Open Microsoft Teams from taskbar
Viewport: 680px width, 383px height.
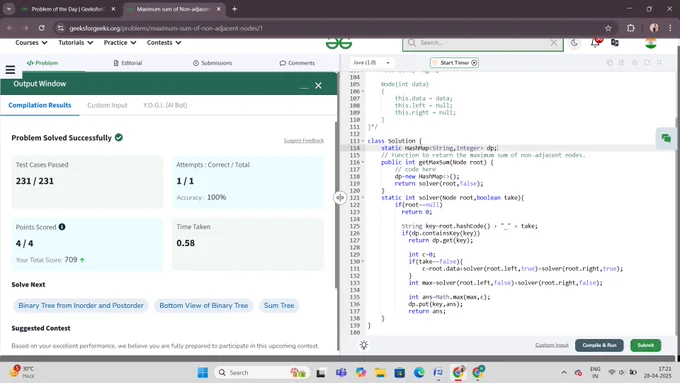click(341, 373)
